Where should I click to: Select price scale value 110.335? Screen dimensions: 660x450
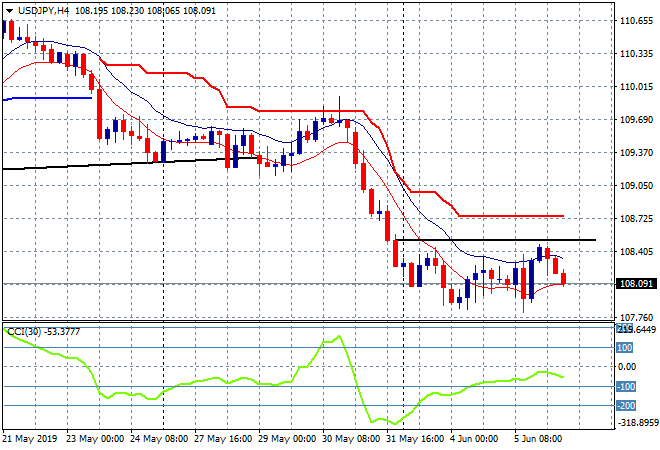point(636,53)
